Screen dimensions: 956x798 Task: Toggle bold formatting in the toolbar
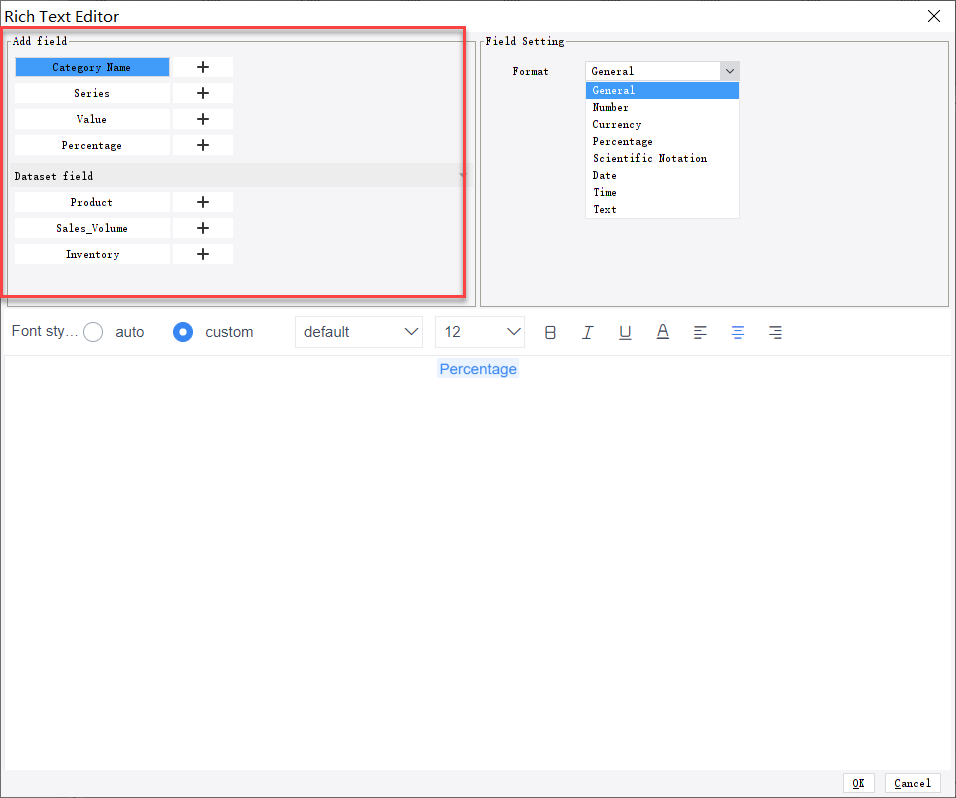550,332
